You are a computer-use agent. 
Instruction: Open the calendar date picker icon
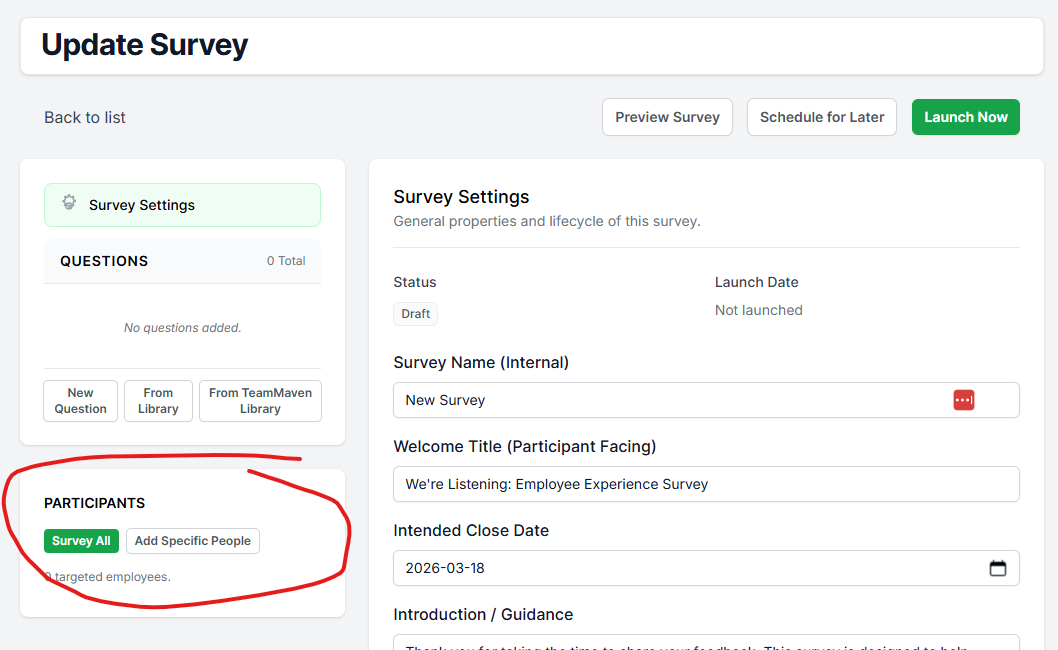click(x=997, y=568)
